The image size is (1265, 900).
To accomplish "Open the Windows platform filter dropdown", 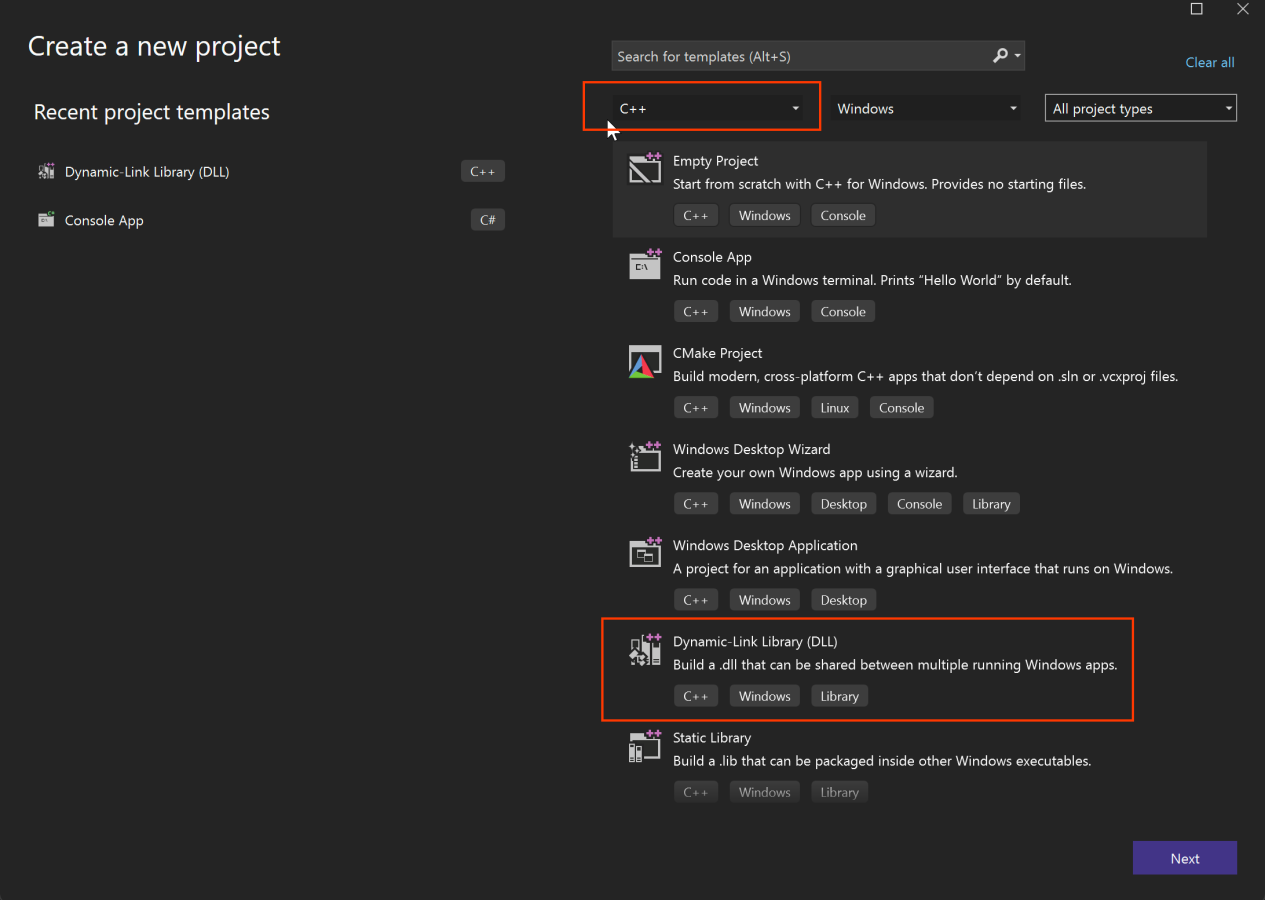I will coord(926,109).
